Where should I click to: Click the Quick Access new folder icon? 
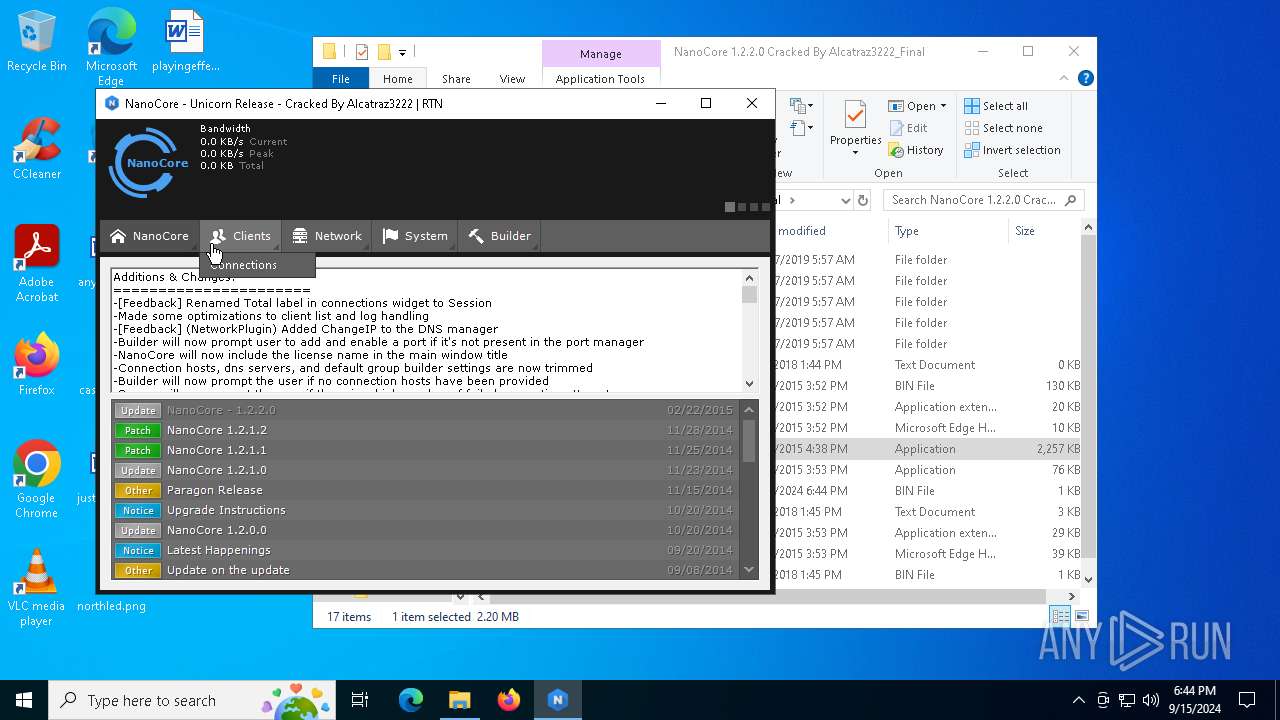pos(384,52)
